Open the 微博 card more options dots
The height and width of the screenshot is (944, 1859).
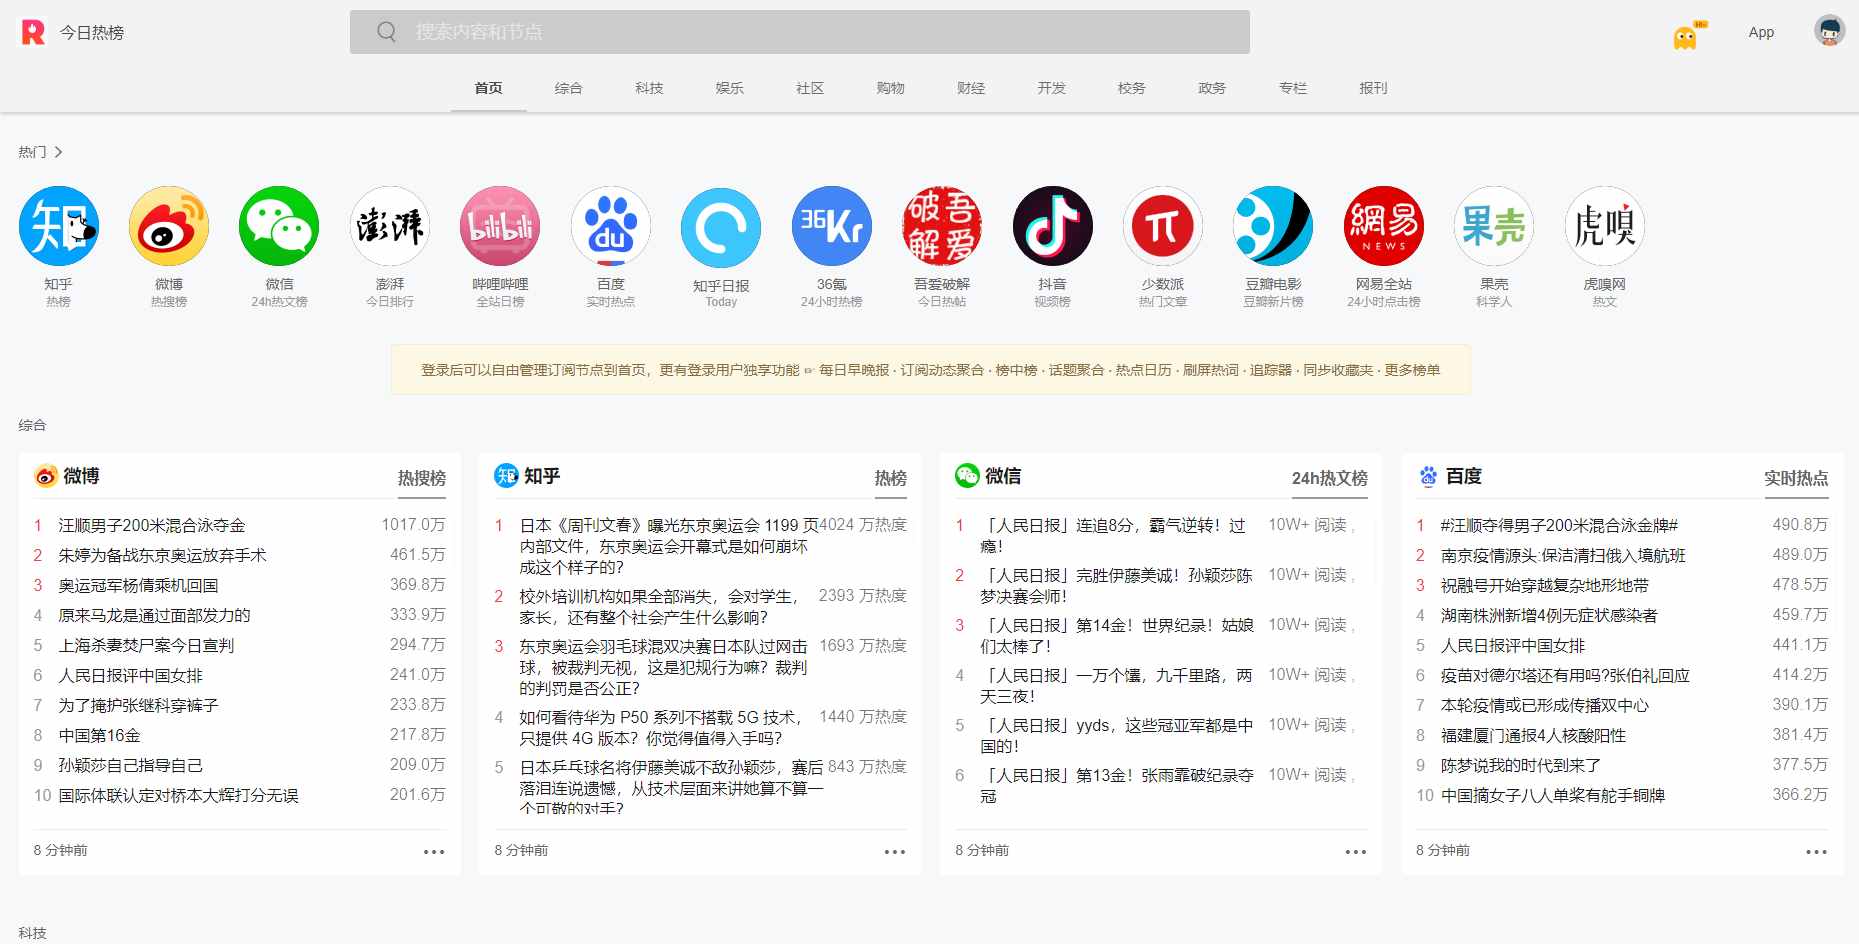434,852
